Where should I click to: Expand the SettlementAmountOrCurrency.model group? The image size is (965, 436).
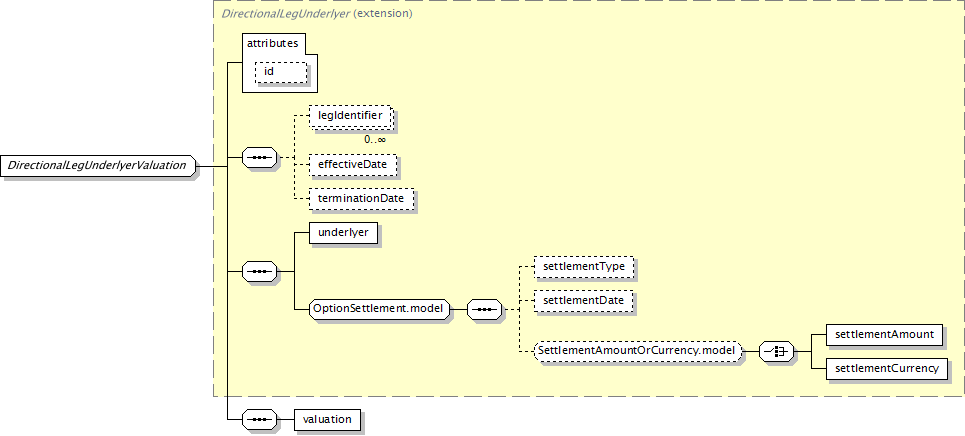[636, 351]
